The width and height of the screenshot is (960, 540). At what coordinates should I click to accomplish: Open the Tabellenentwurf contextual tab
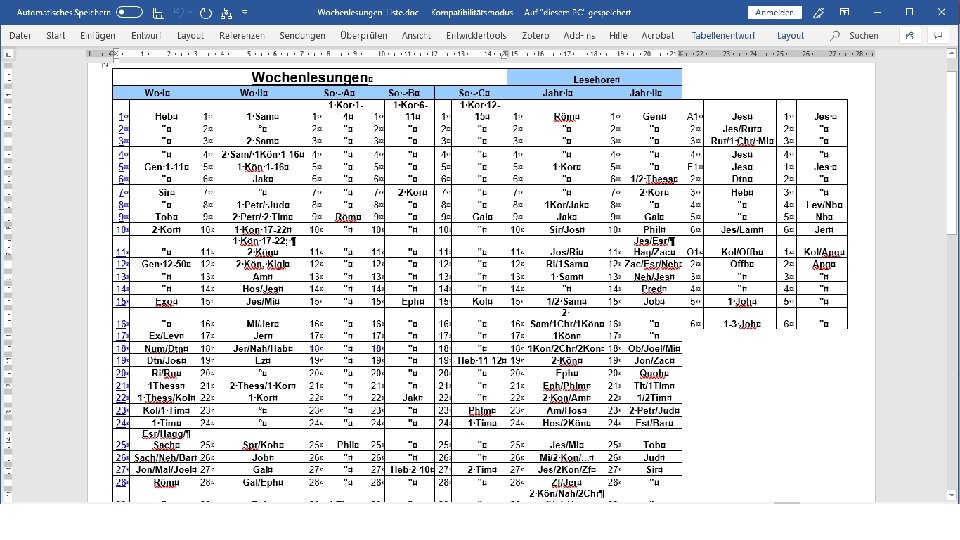pos(723,36)
